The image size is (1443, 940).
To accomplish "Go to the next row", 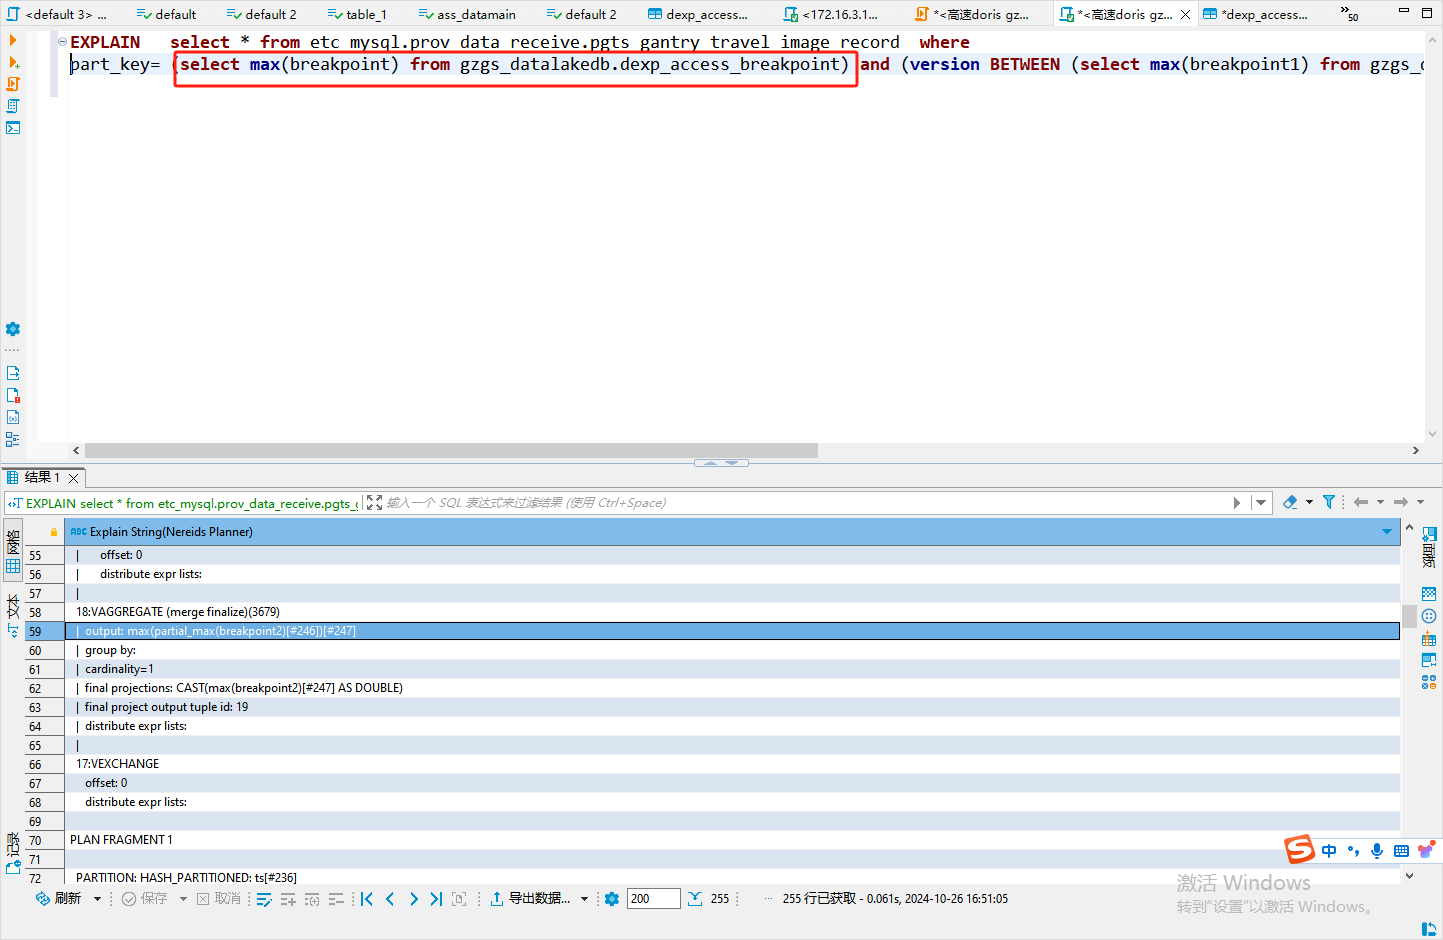I will tap(413, 899).
